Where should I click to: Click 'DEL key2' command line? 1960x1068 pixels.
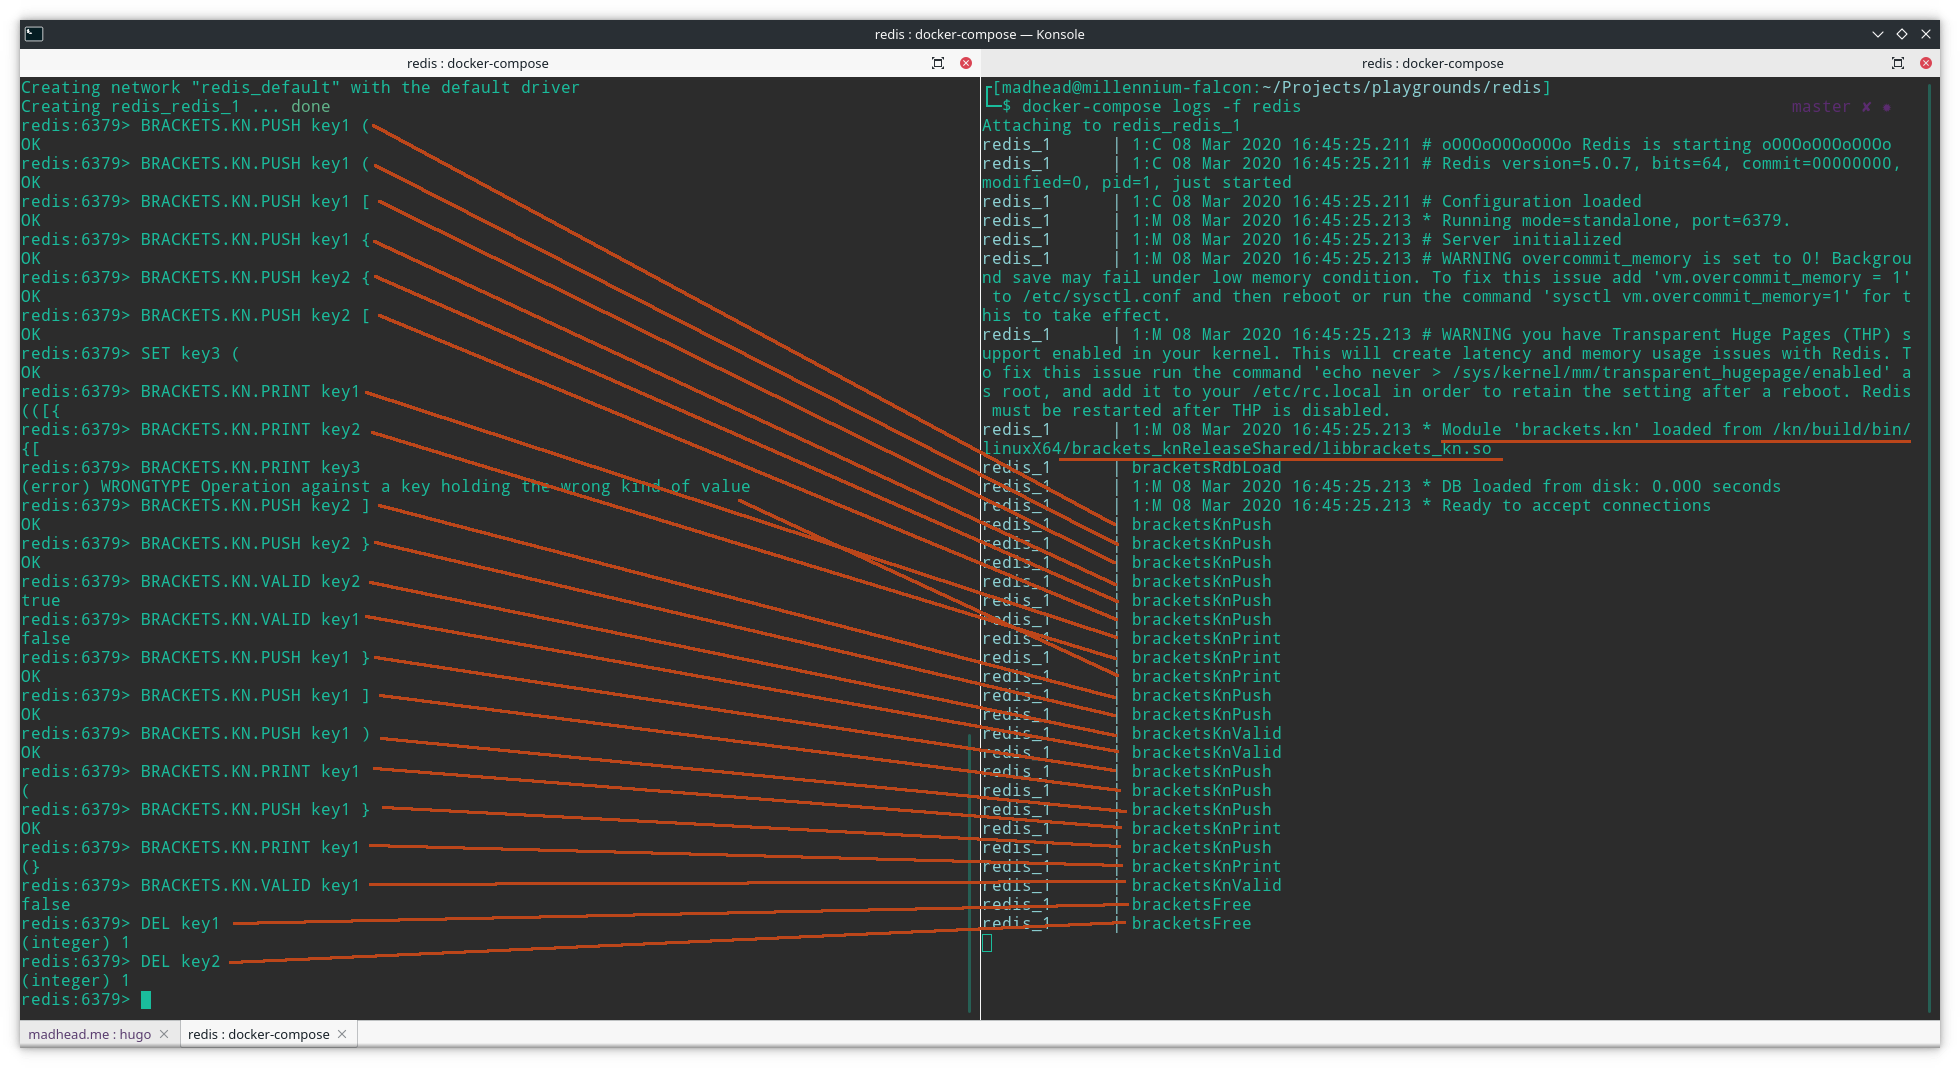point(180,961)
